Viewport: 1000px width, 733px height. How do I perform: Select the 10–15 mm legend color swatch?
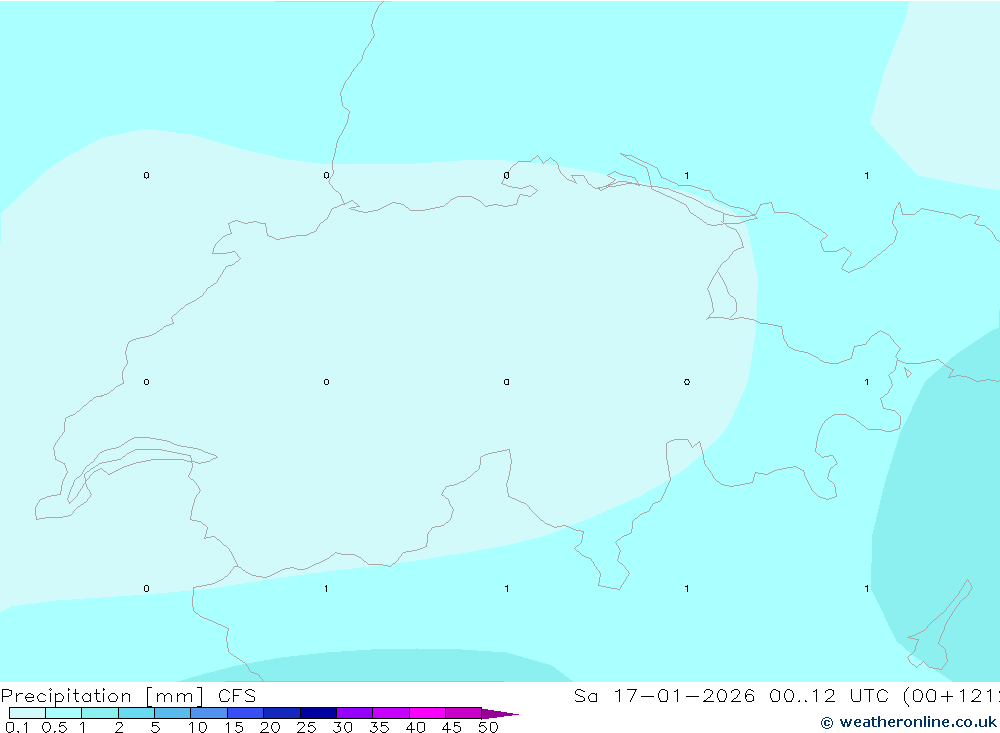pos(209,713)
